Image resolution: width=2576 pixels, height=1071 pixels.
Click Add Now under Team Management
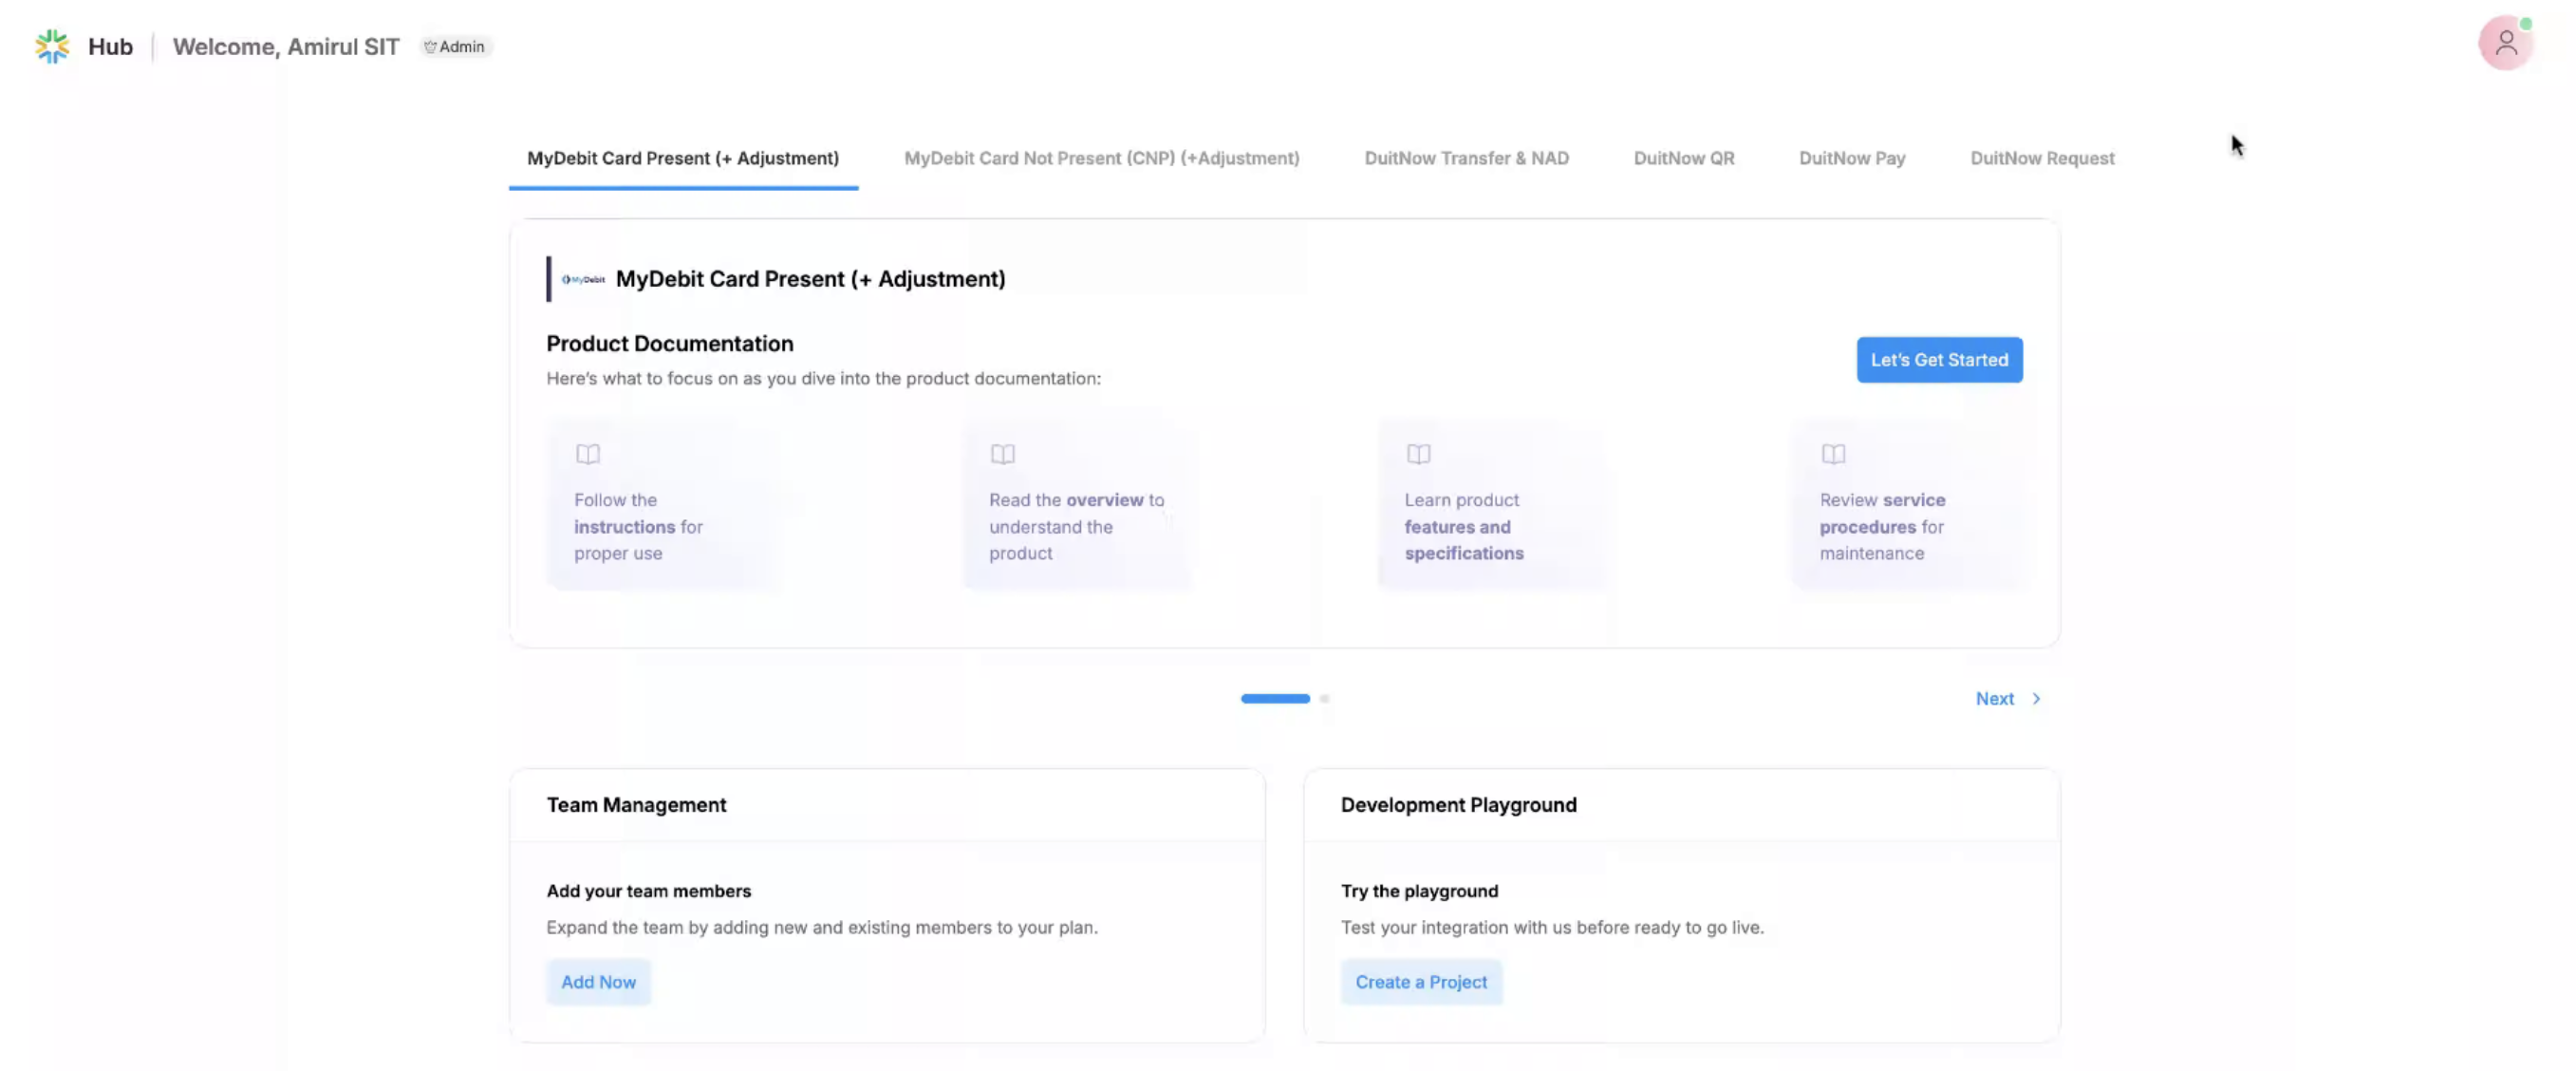598,982
